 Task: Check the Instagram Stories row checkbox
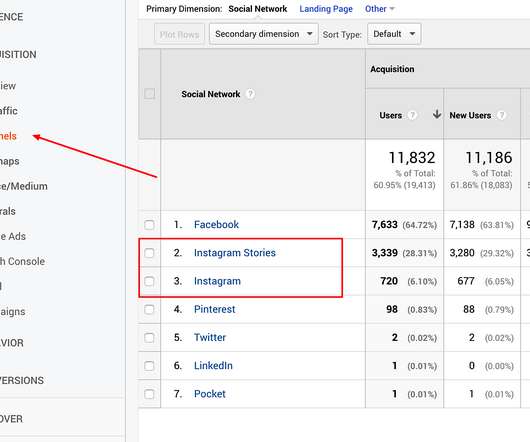pyautogui.click(x=149, y=253)
